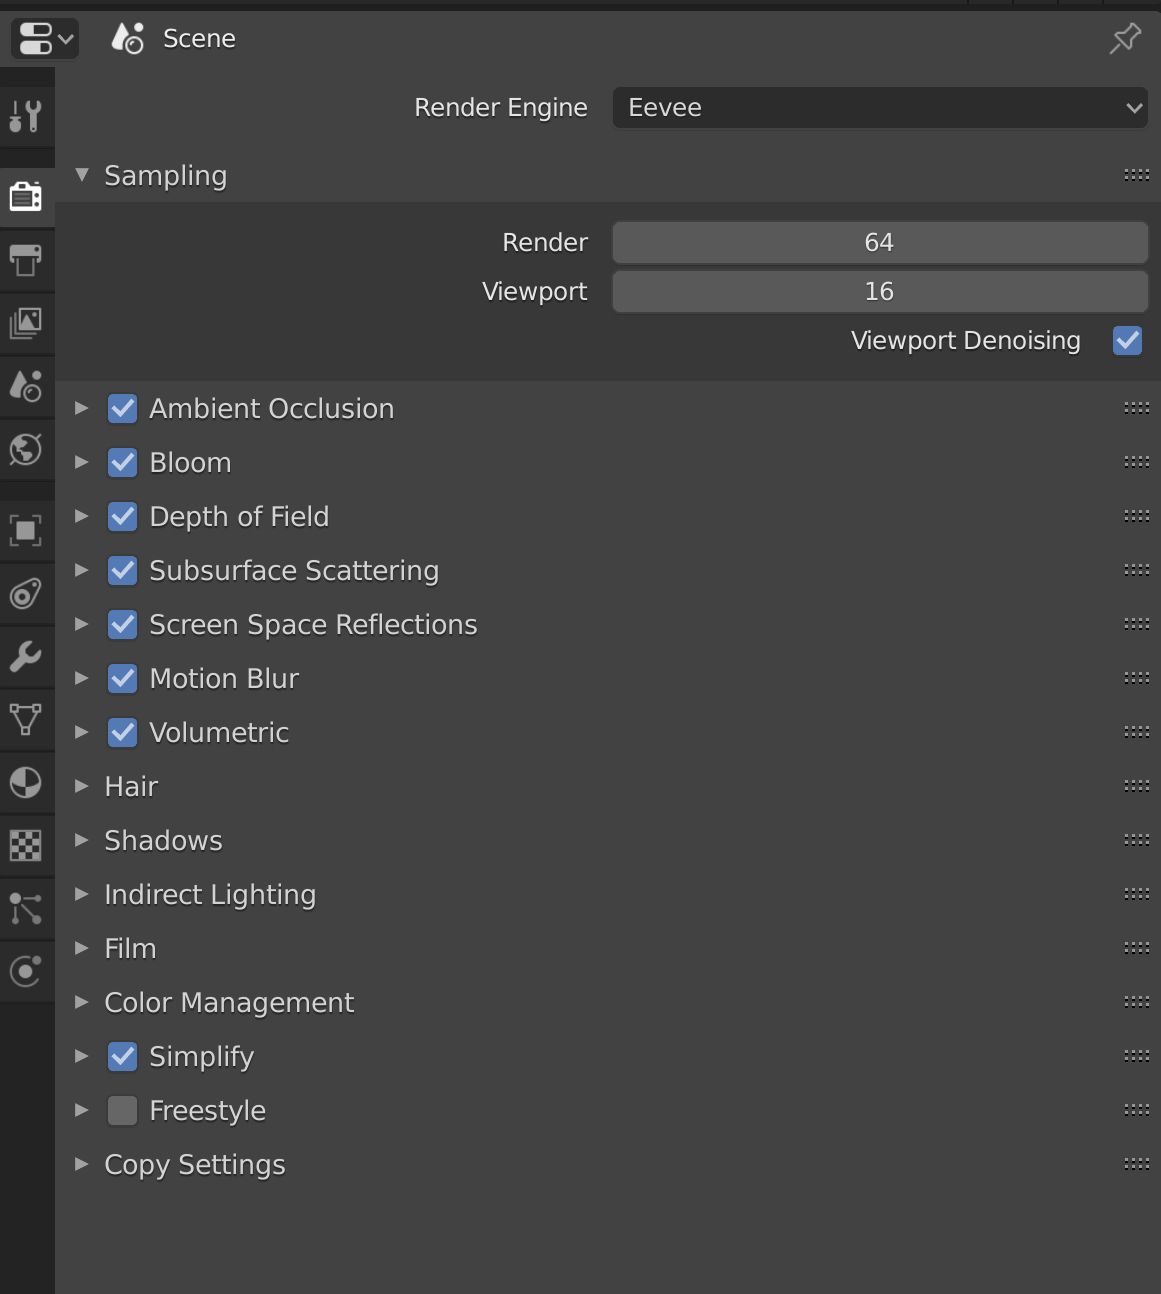The image size is (1161, 1294).
Task: Toggle the pin icon in header
Action: click(x=1125, y=39)
